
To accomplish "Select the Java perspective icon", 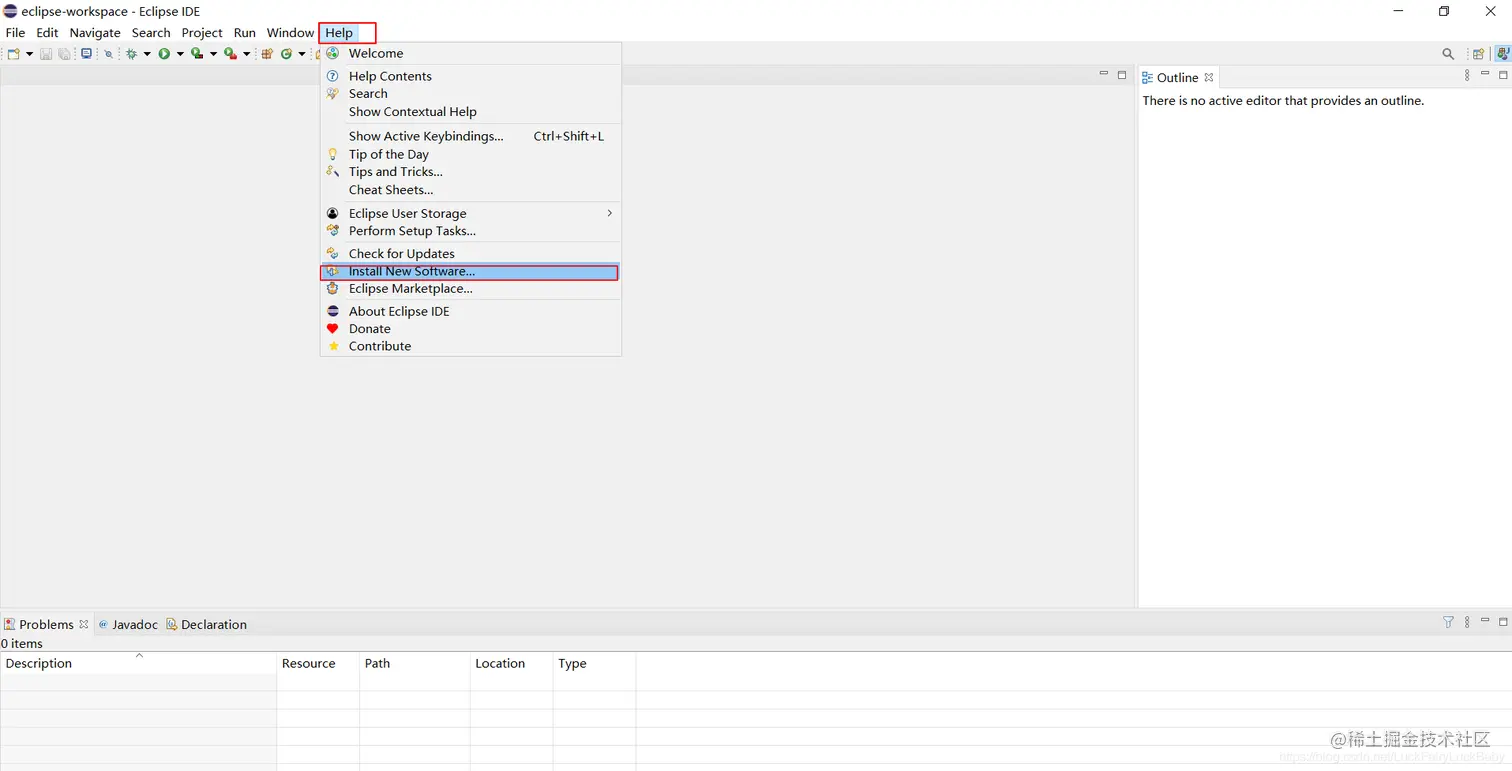I will [x=1502, y=54].
